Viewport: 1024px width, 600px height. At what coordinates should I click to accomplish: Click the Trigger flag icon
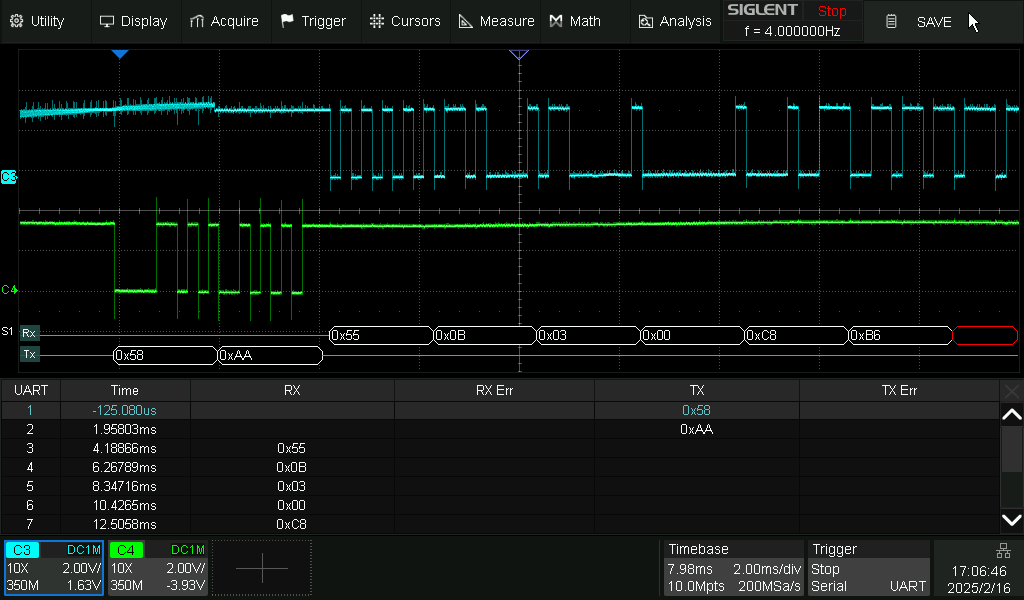[288, 21]
